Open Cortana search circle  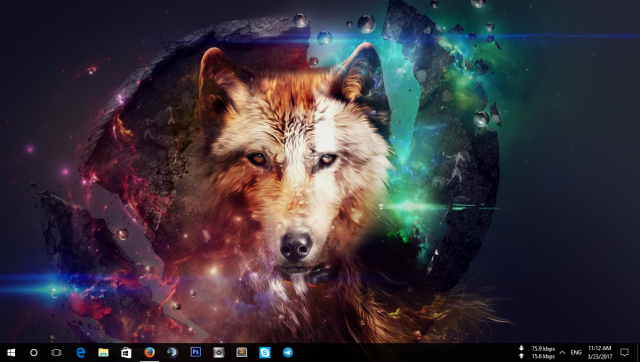[33, 352]
